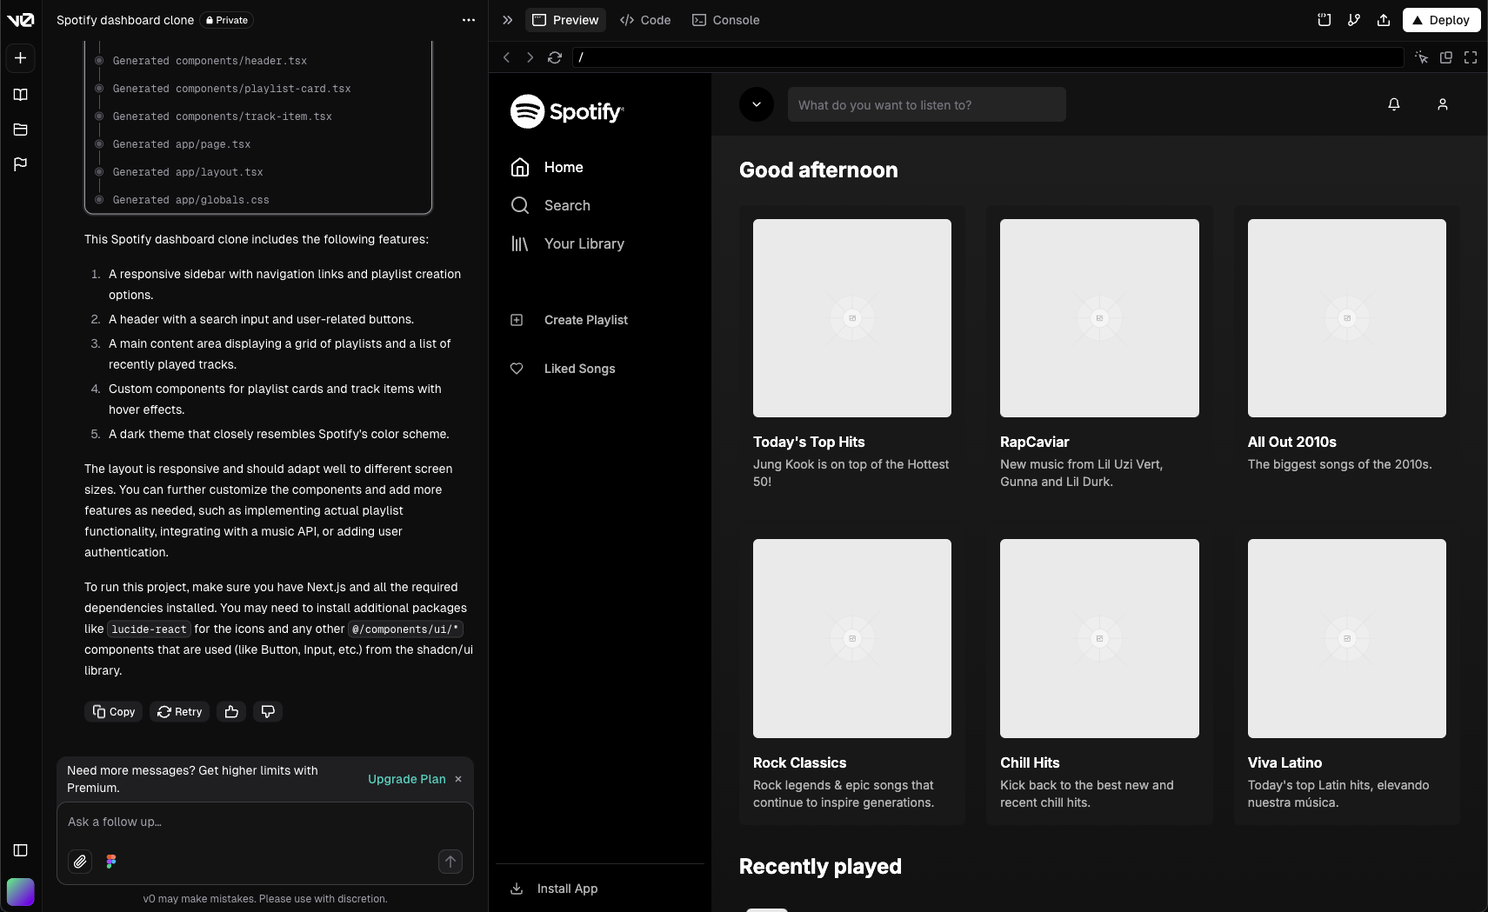
Task: Toggle the left sidebar panel
Action: click(20, 850)
